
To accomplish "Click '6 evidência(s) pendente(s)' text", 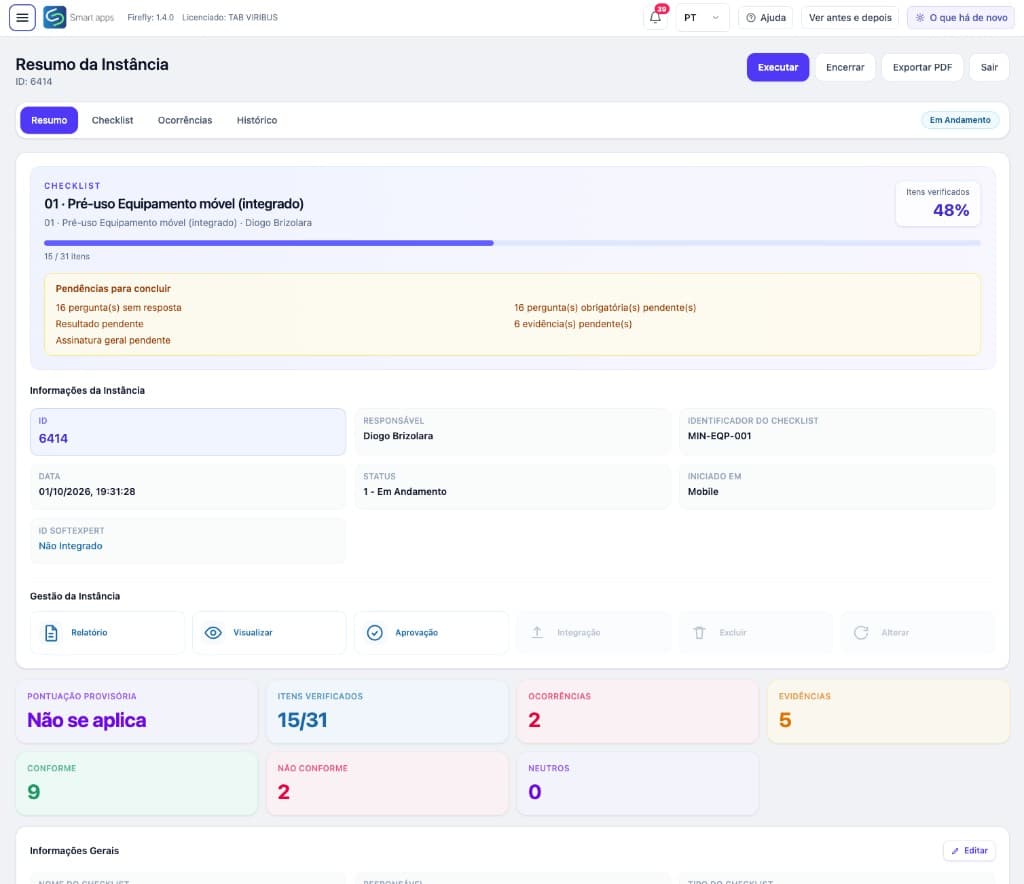I will pyautogui.click(x=573, y=324).
